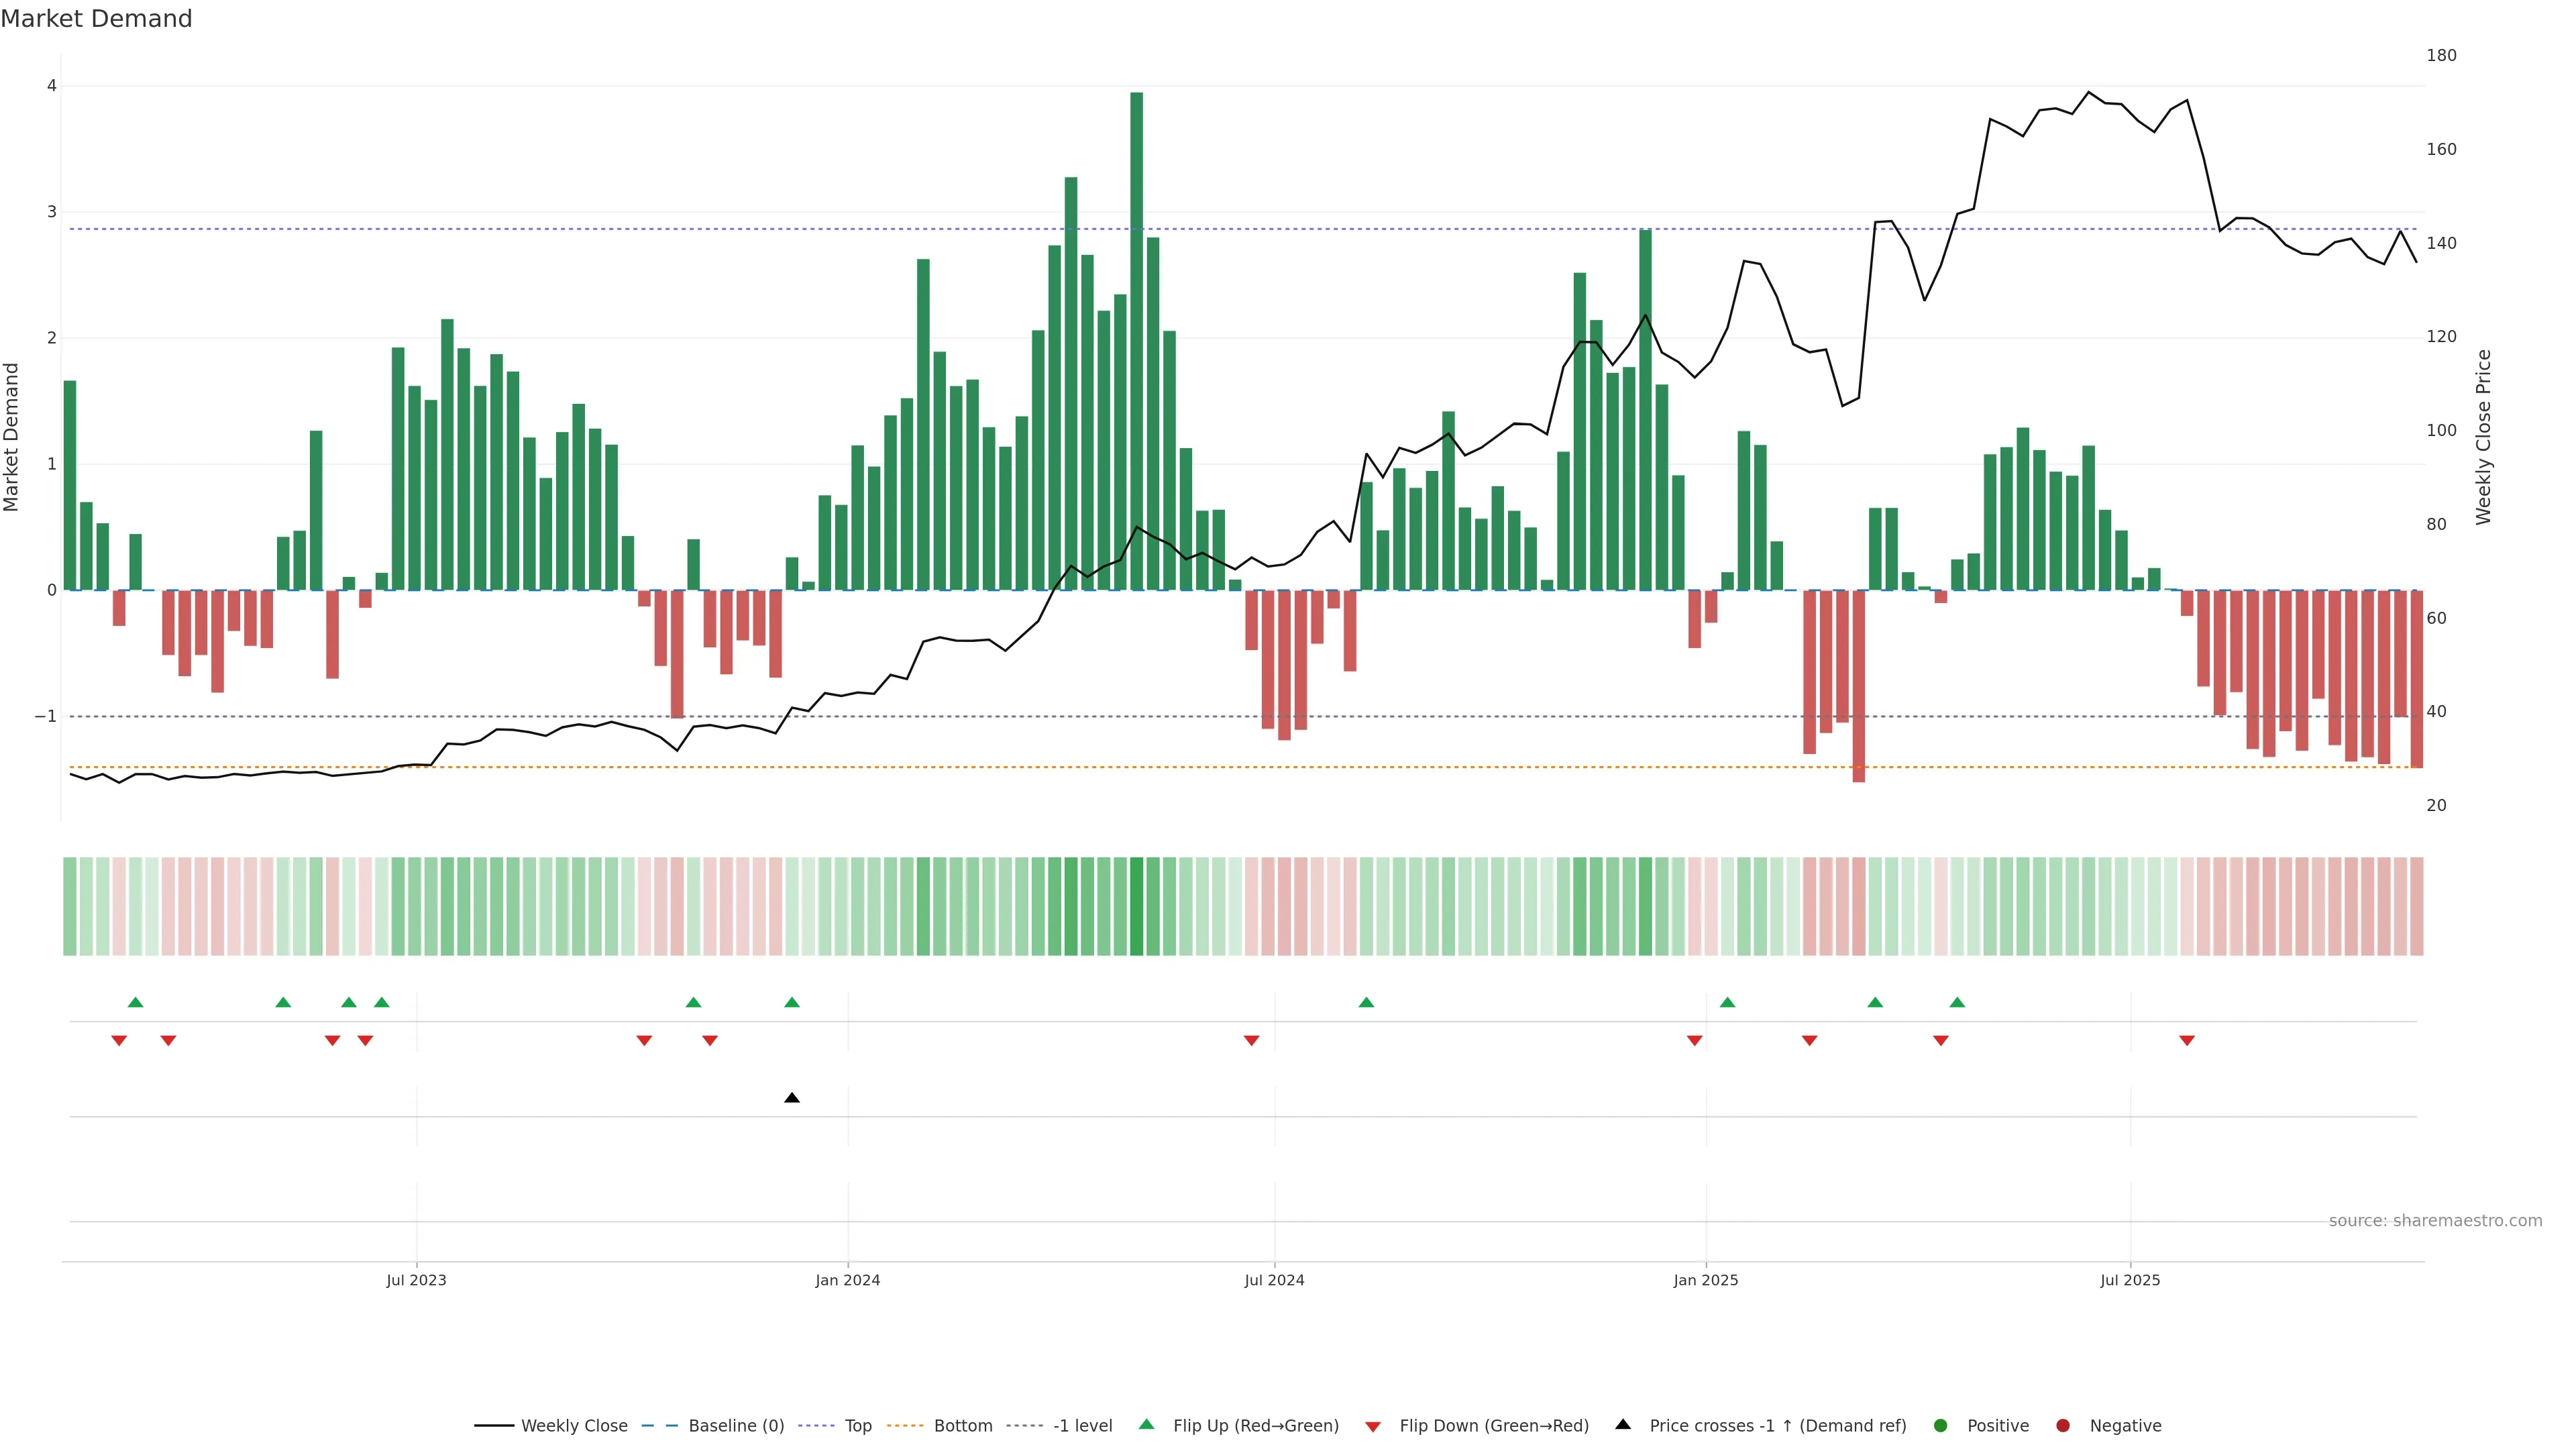Click the black price-cross triangle marker on chart
2576x1449 pixels.
(x=792, y=1098)
